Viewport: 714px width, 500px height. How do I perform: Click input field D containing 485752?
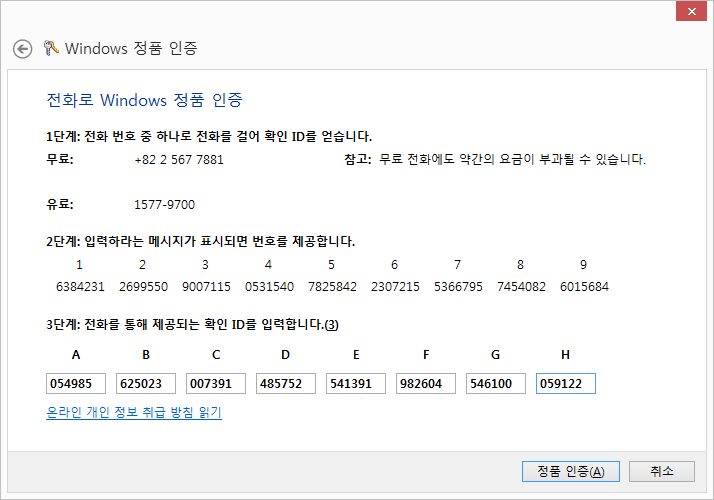point(286,383)
